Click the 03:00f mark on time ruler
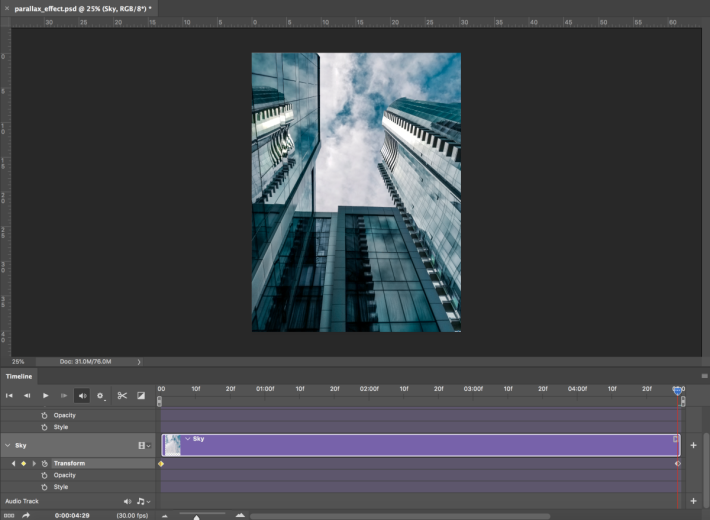Screen dimensions: 710x520 tap(473, 389)
